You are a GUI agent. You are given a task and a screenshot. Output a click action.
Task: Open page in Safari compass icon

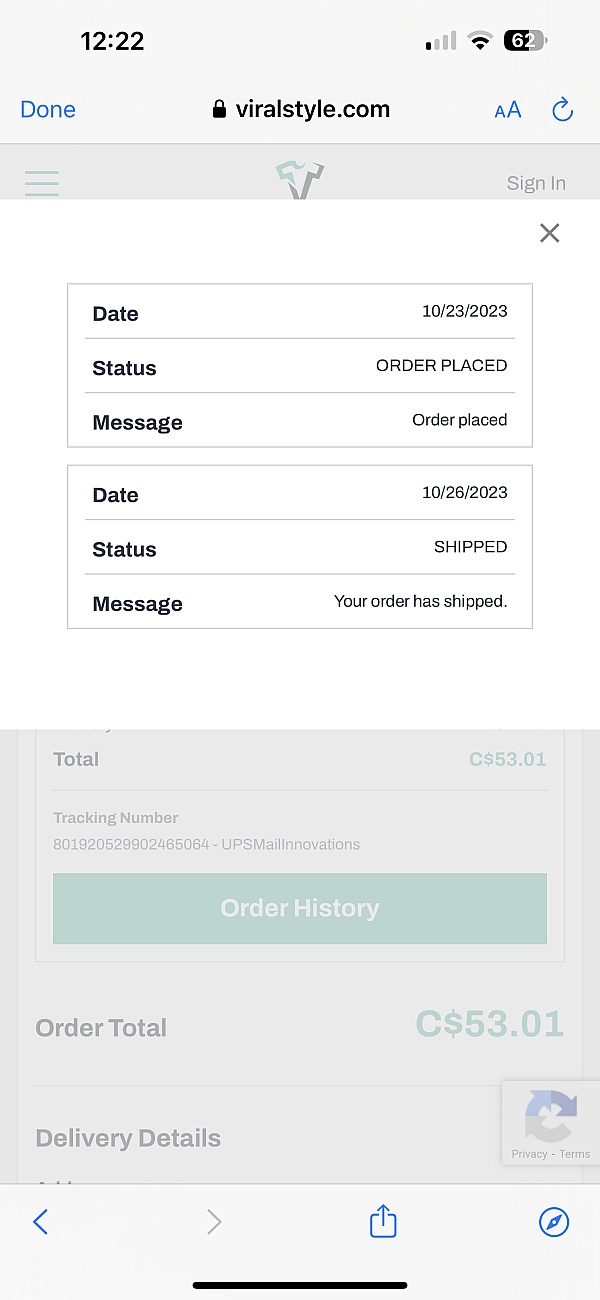[x=554, y=1221]
